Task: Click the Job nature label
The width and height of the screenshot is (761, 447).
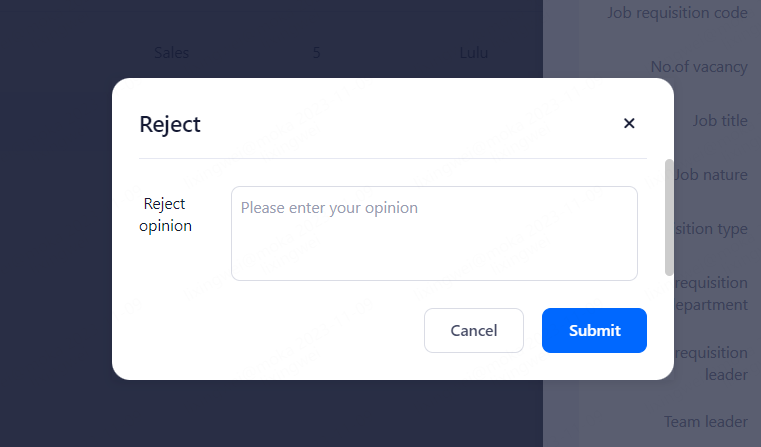Action: [712, 175]
